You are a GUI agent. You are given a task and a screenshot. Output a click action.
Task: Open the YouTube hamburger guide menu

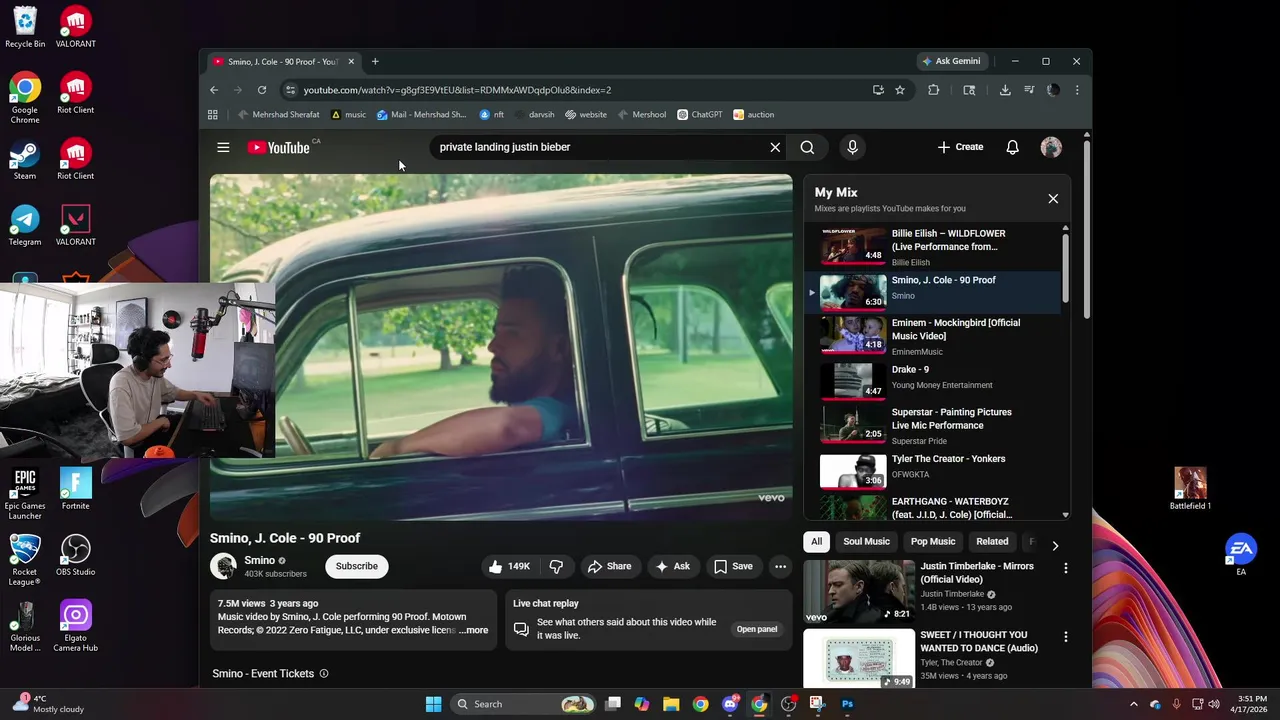(x=223, y=147)
